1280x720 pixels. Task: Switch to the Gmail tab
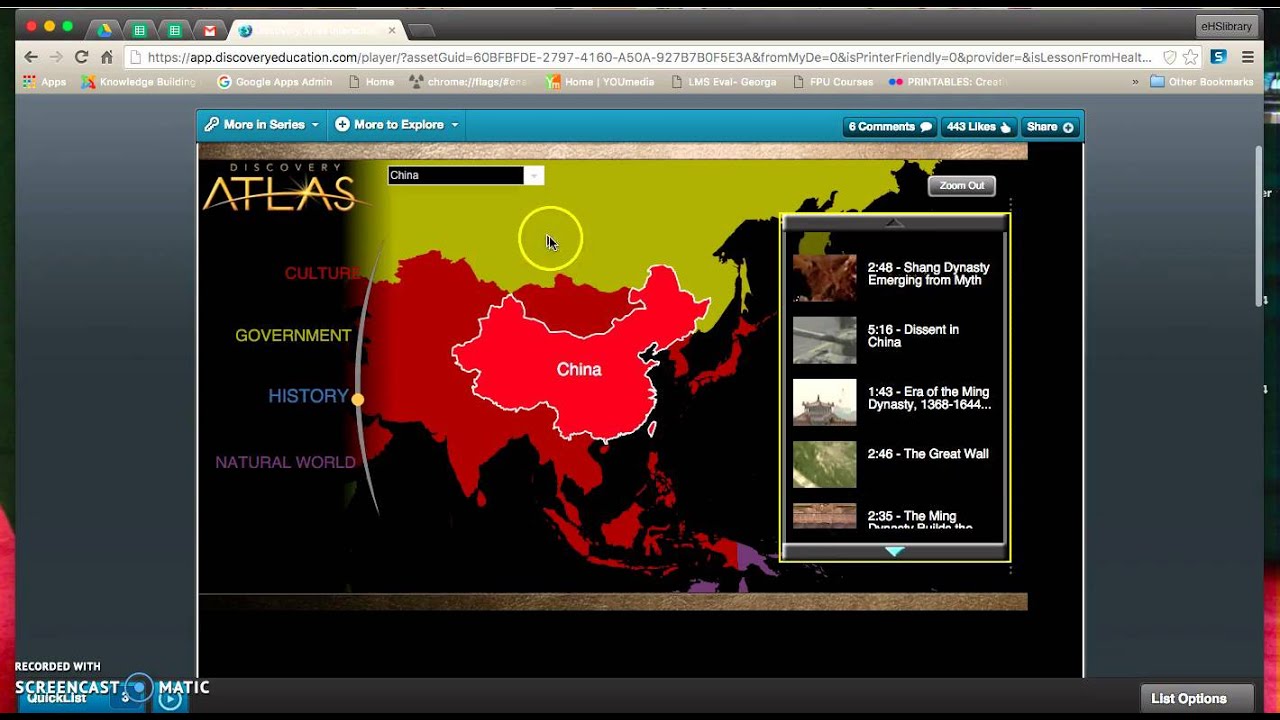(208, 30)
